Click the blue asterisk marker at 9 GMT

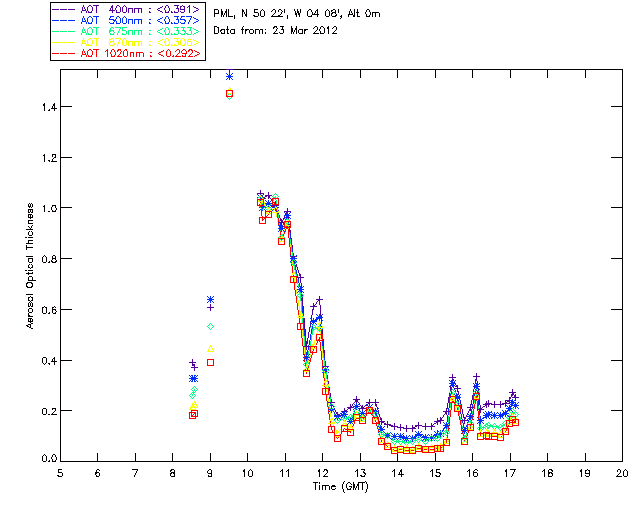tap(210, 300)
